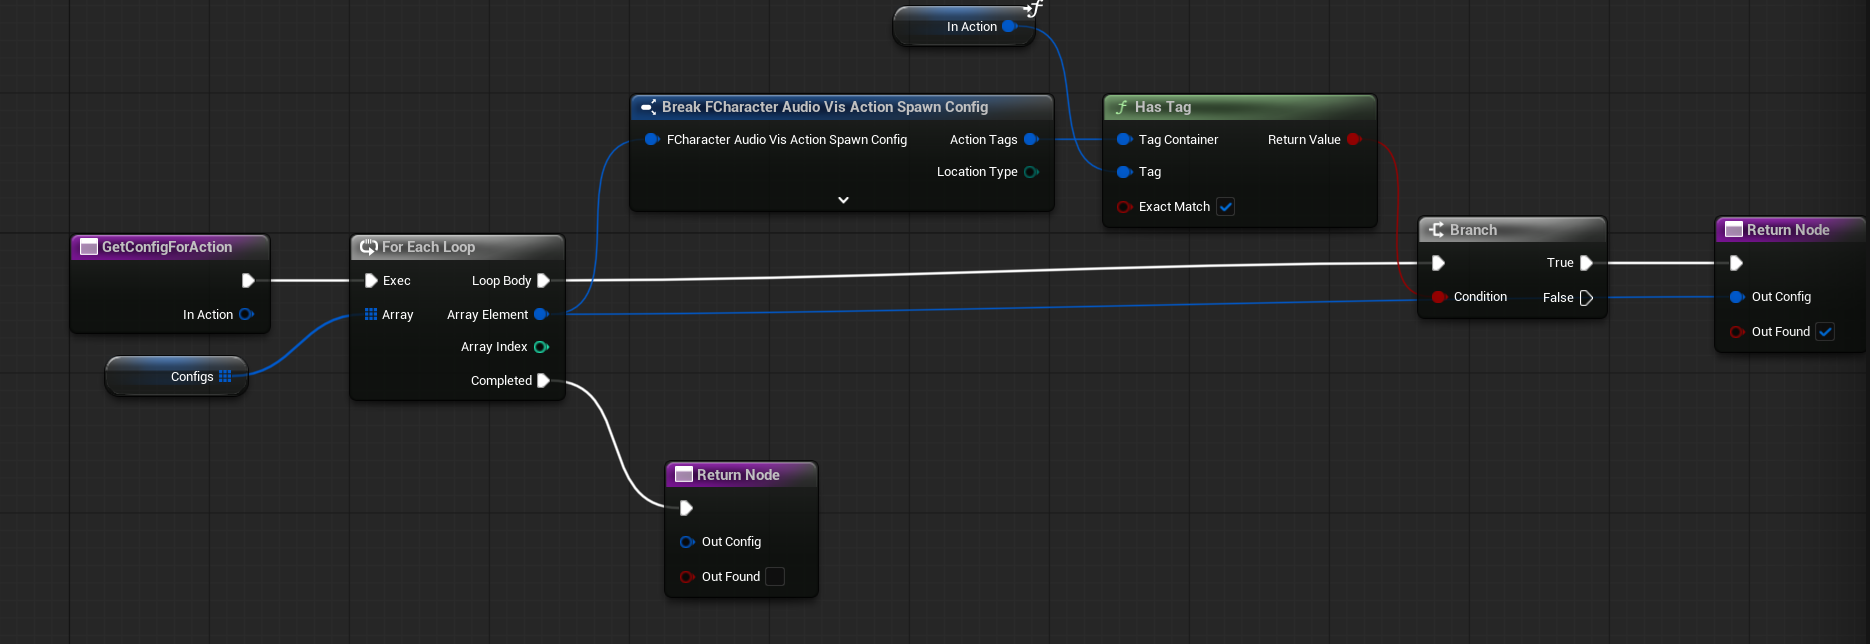Image resolution: width=1870 pixels, height=644 pixels.
Task: Click the Has Tag Return Value pin
Action: [1354, 140]
